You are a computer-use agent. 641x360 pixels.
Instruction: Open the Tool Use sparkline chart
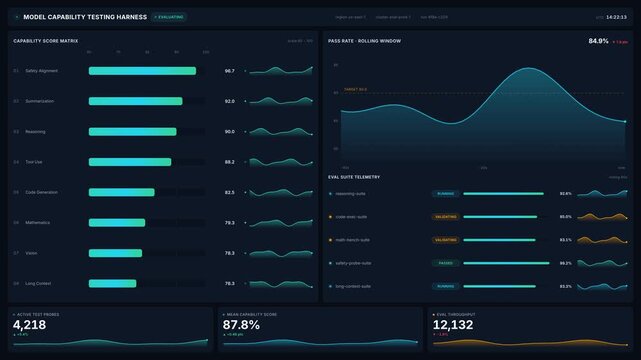[x=281, y=162]
